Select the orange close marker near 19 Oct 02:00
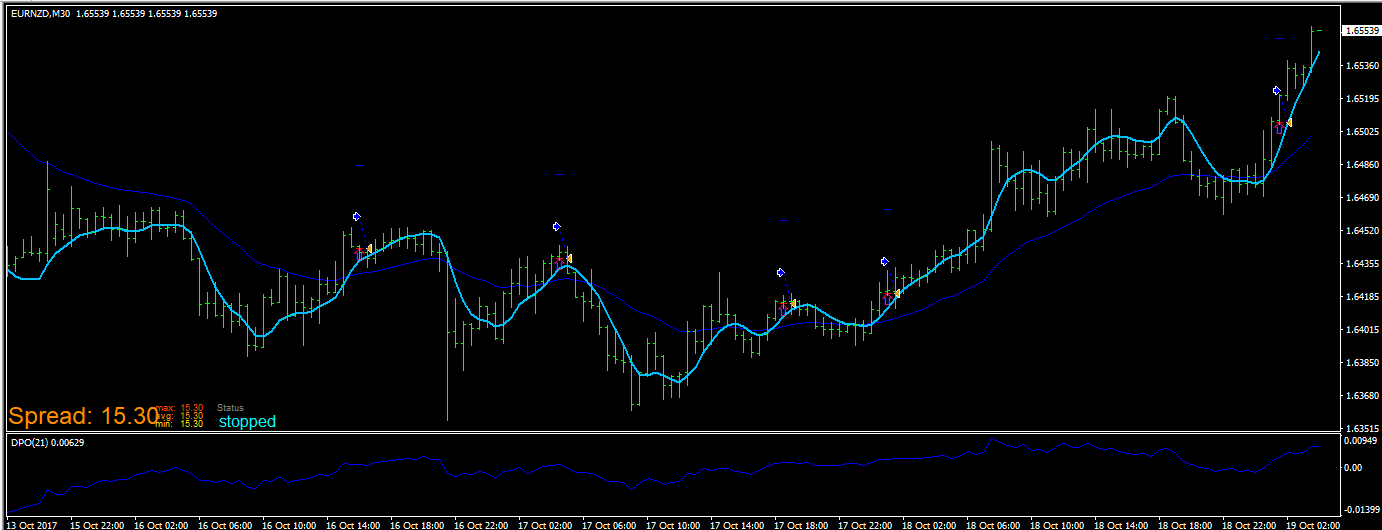 [x=1289, y=122]
